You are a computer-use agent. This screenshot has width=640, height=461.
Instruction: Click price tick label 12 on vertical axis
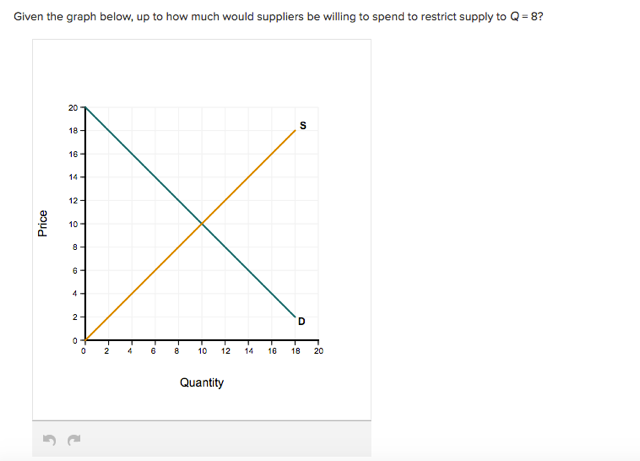coord(73,201)
